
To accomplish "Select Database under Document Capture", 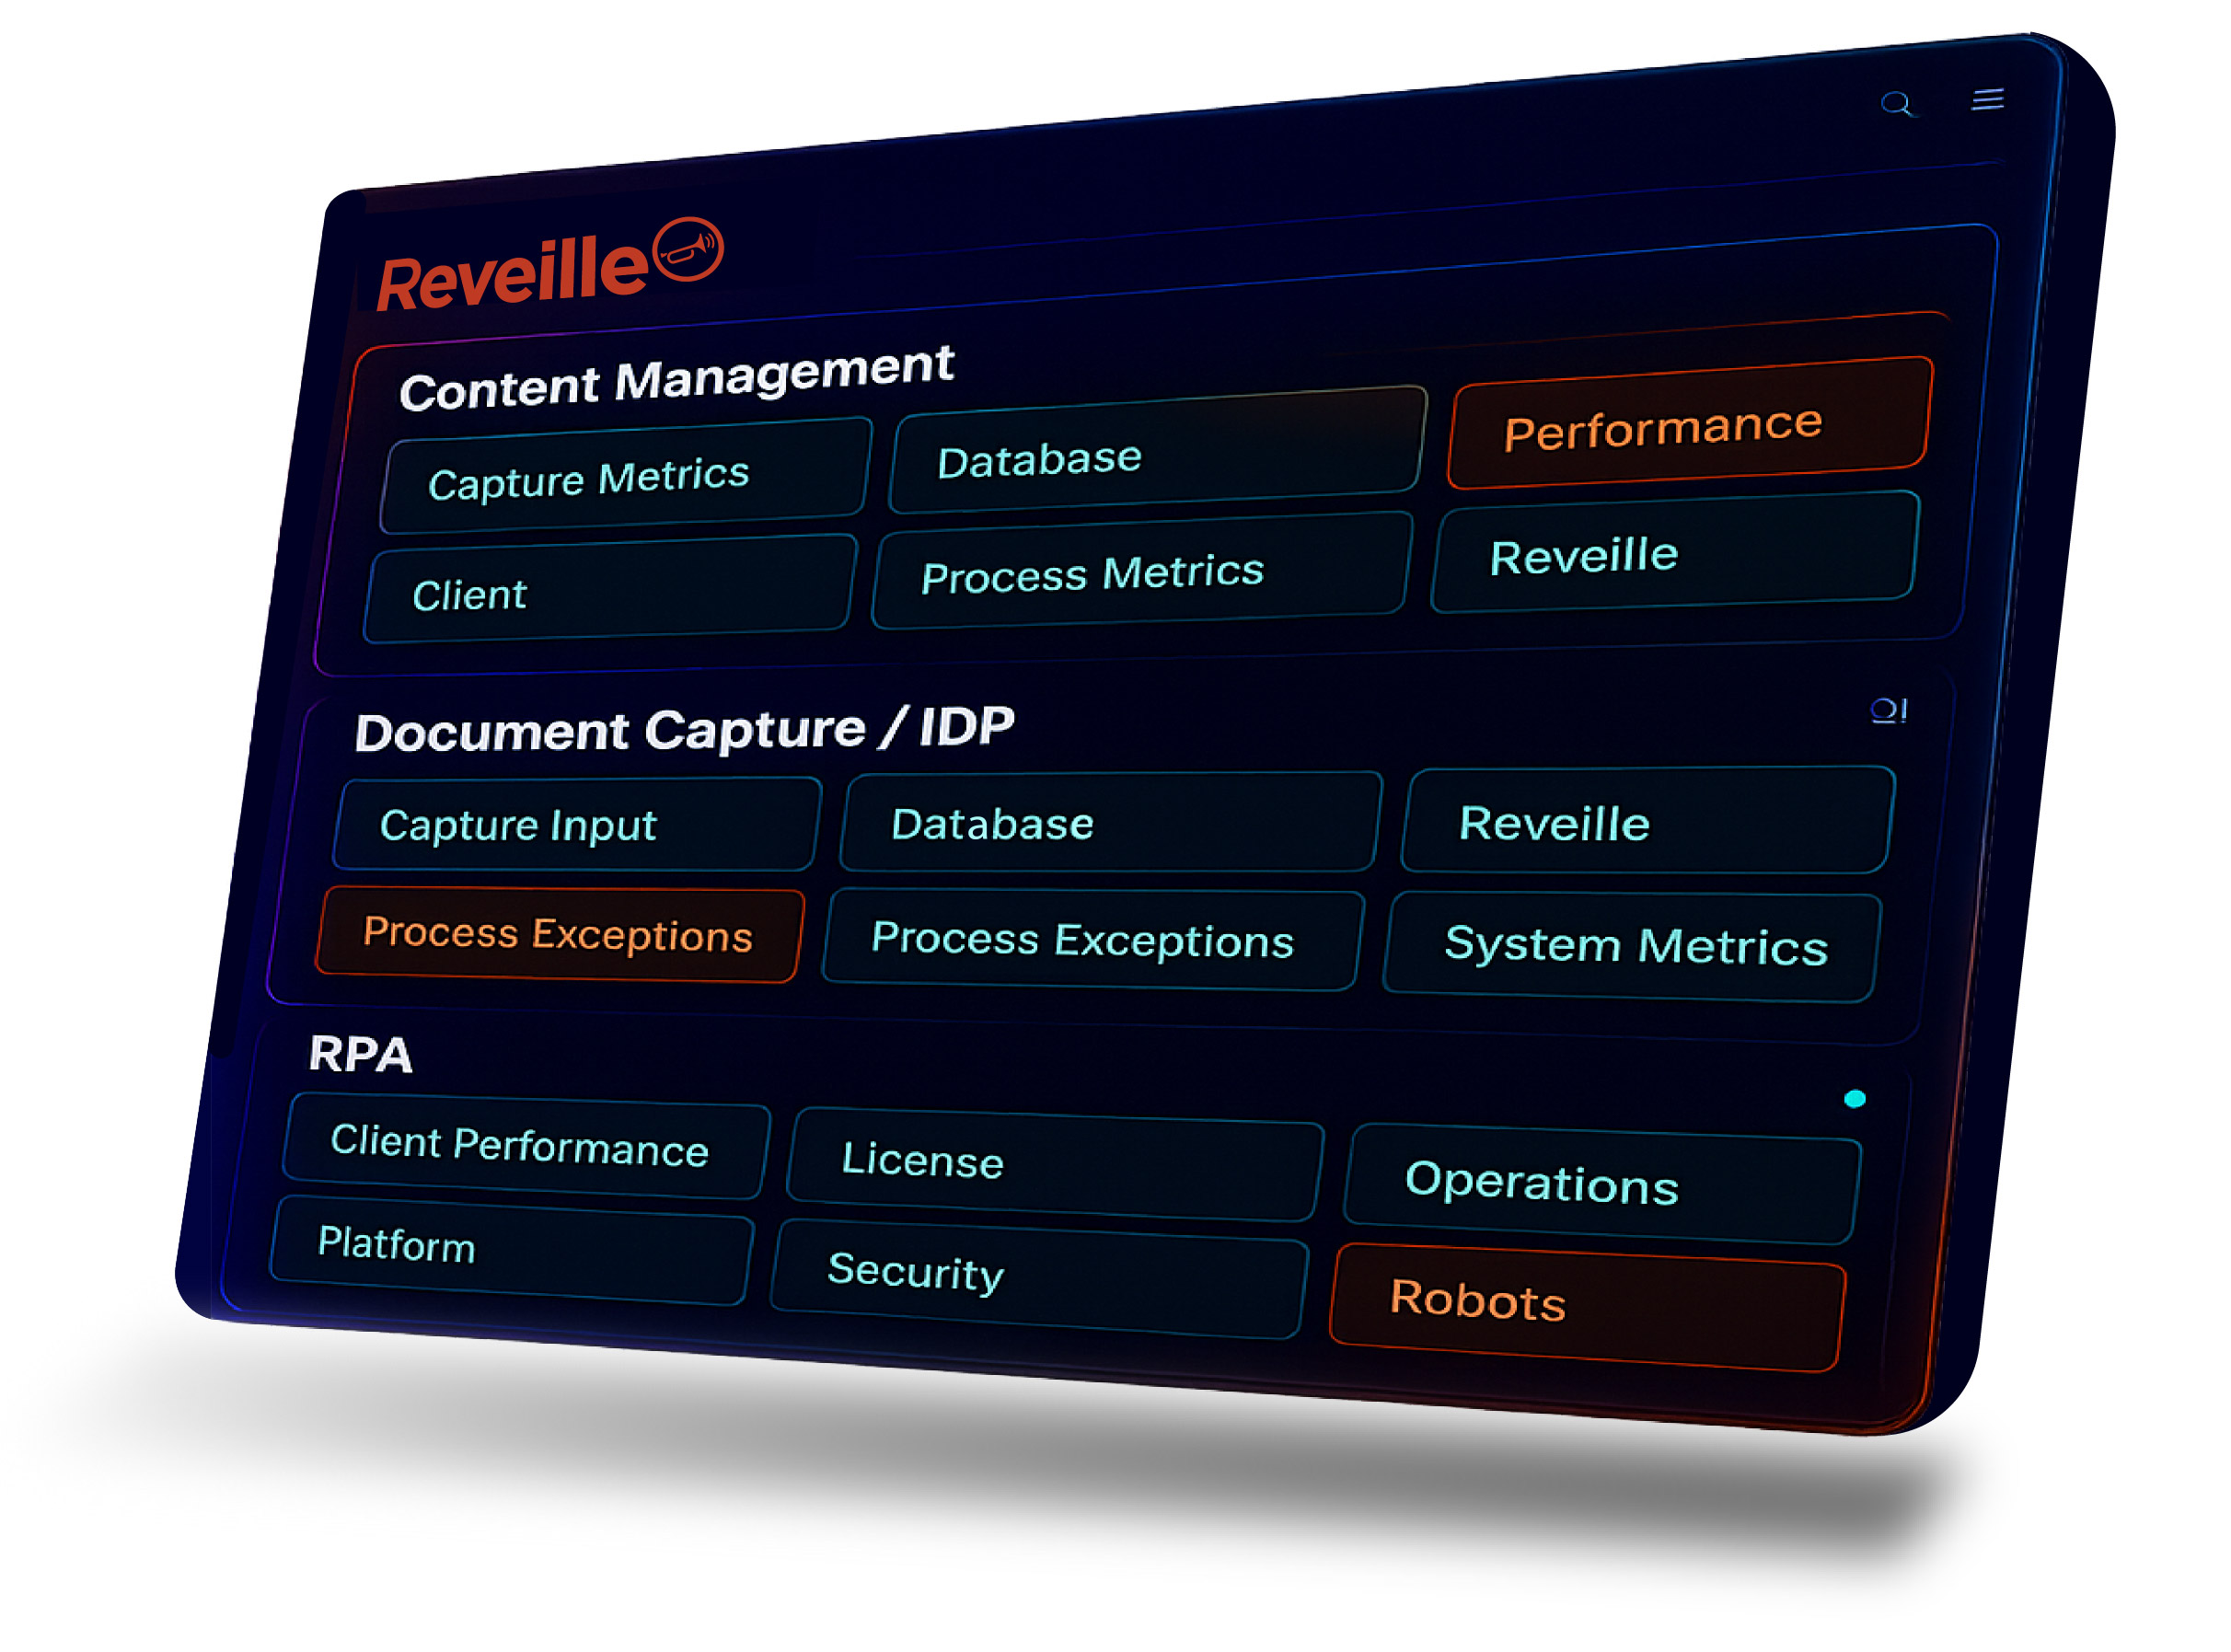I will 1110,823.
